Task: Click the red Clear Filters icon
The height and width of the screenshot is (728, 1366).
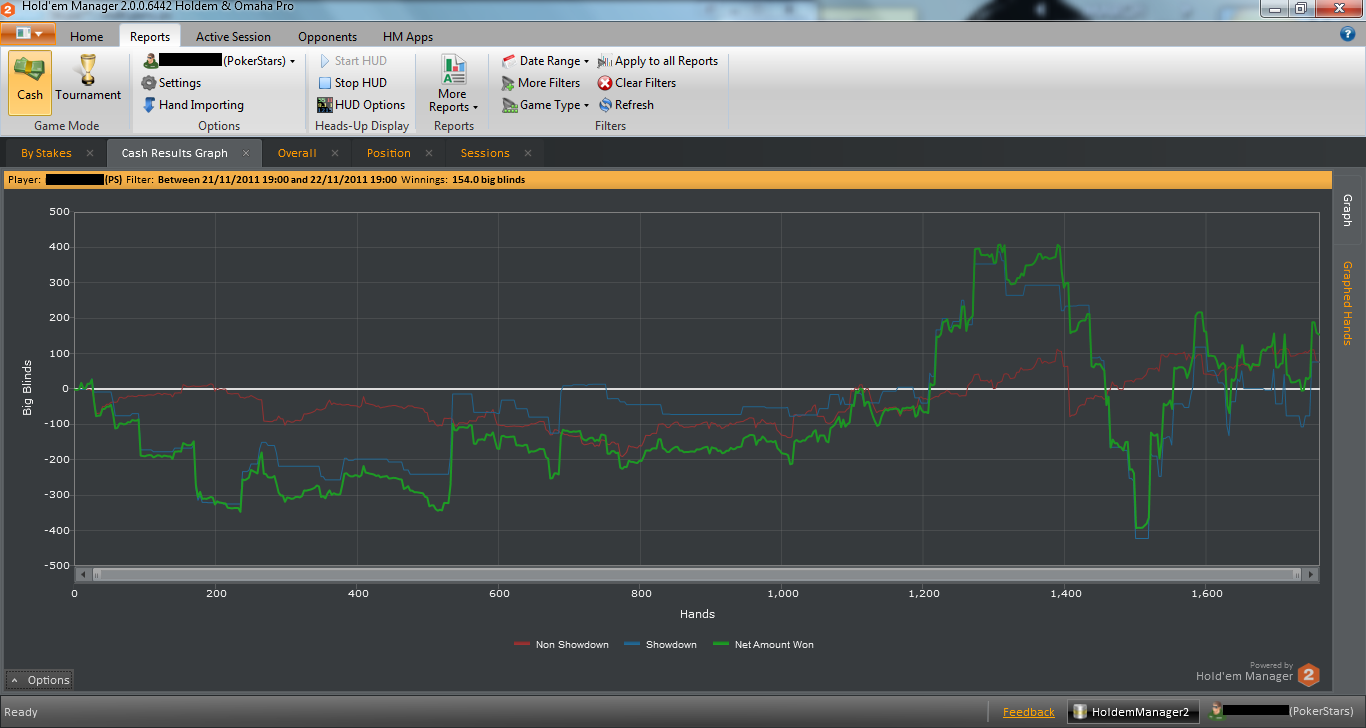Action: click(x=605, y=83)
